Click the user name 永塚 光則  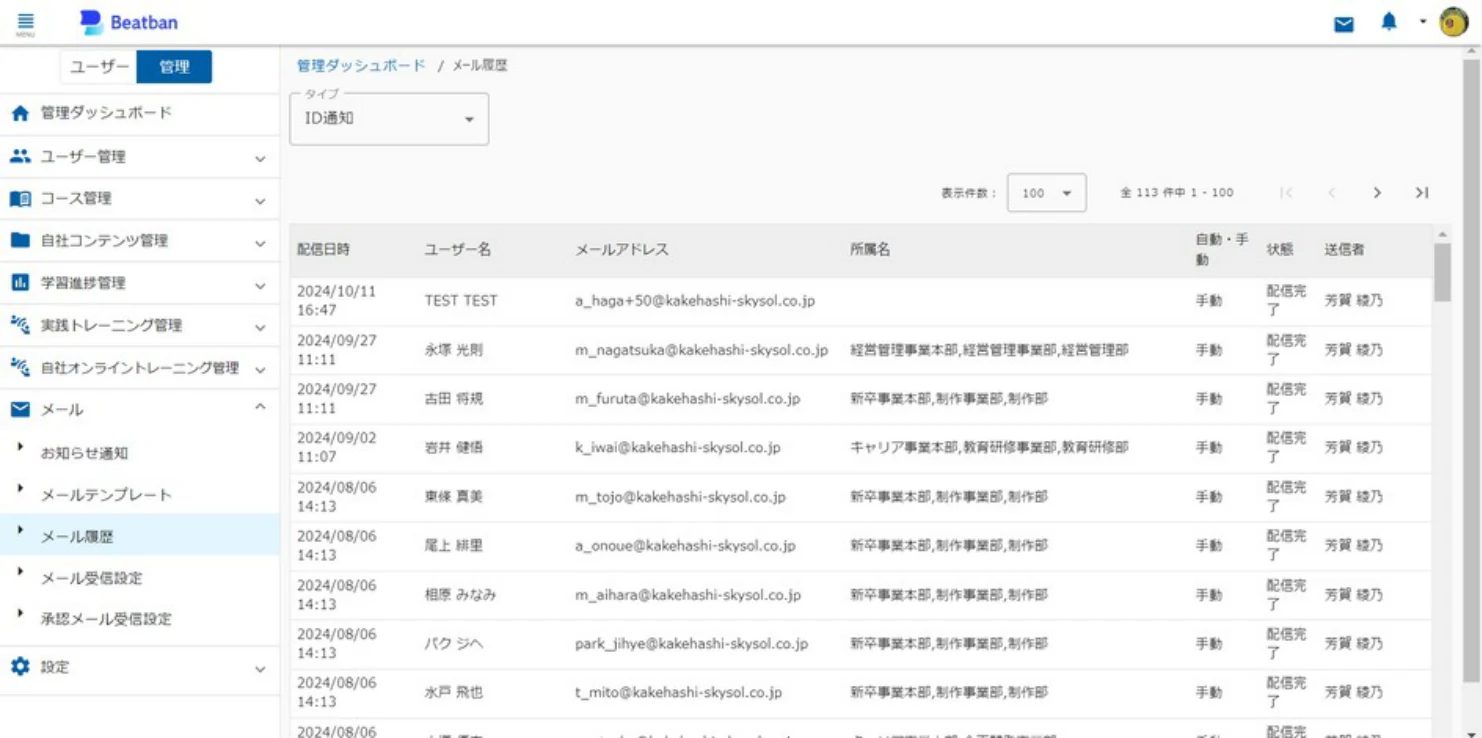coord(454,350)
